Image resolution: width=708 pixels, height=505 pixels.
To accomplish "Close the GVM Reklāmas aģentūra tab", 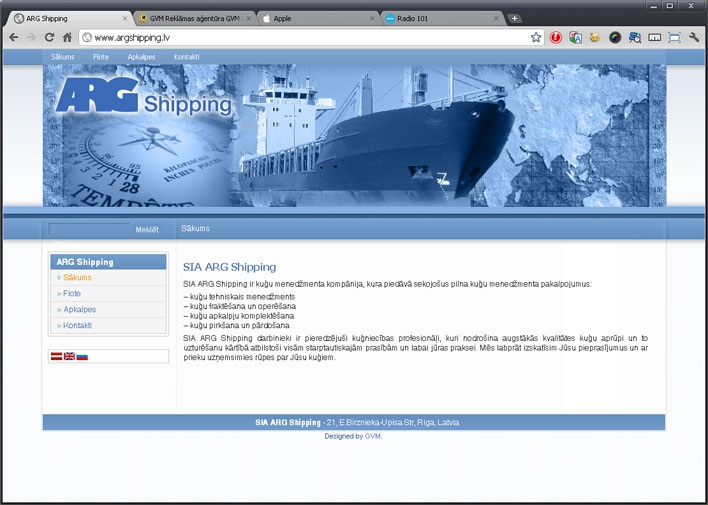I will pos(248,19).
